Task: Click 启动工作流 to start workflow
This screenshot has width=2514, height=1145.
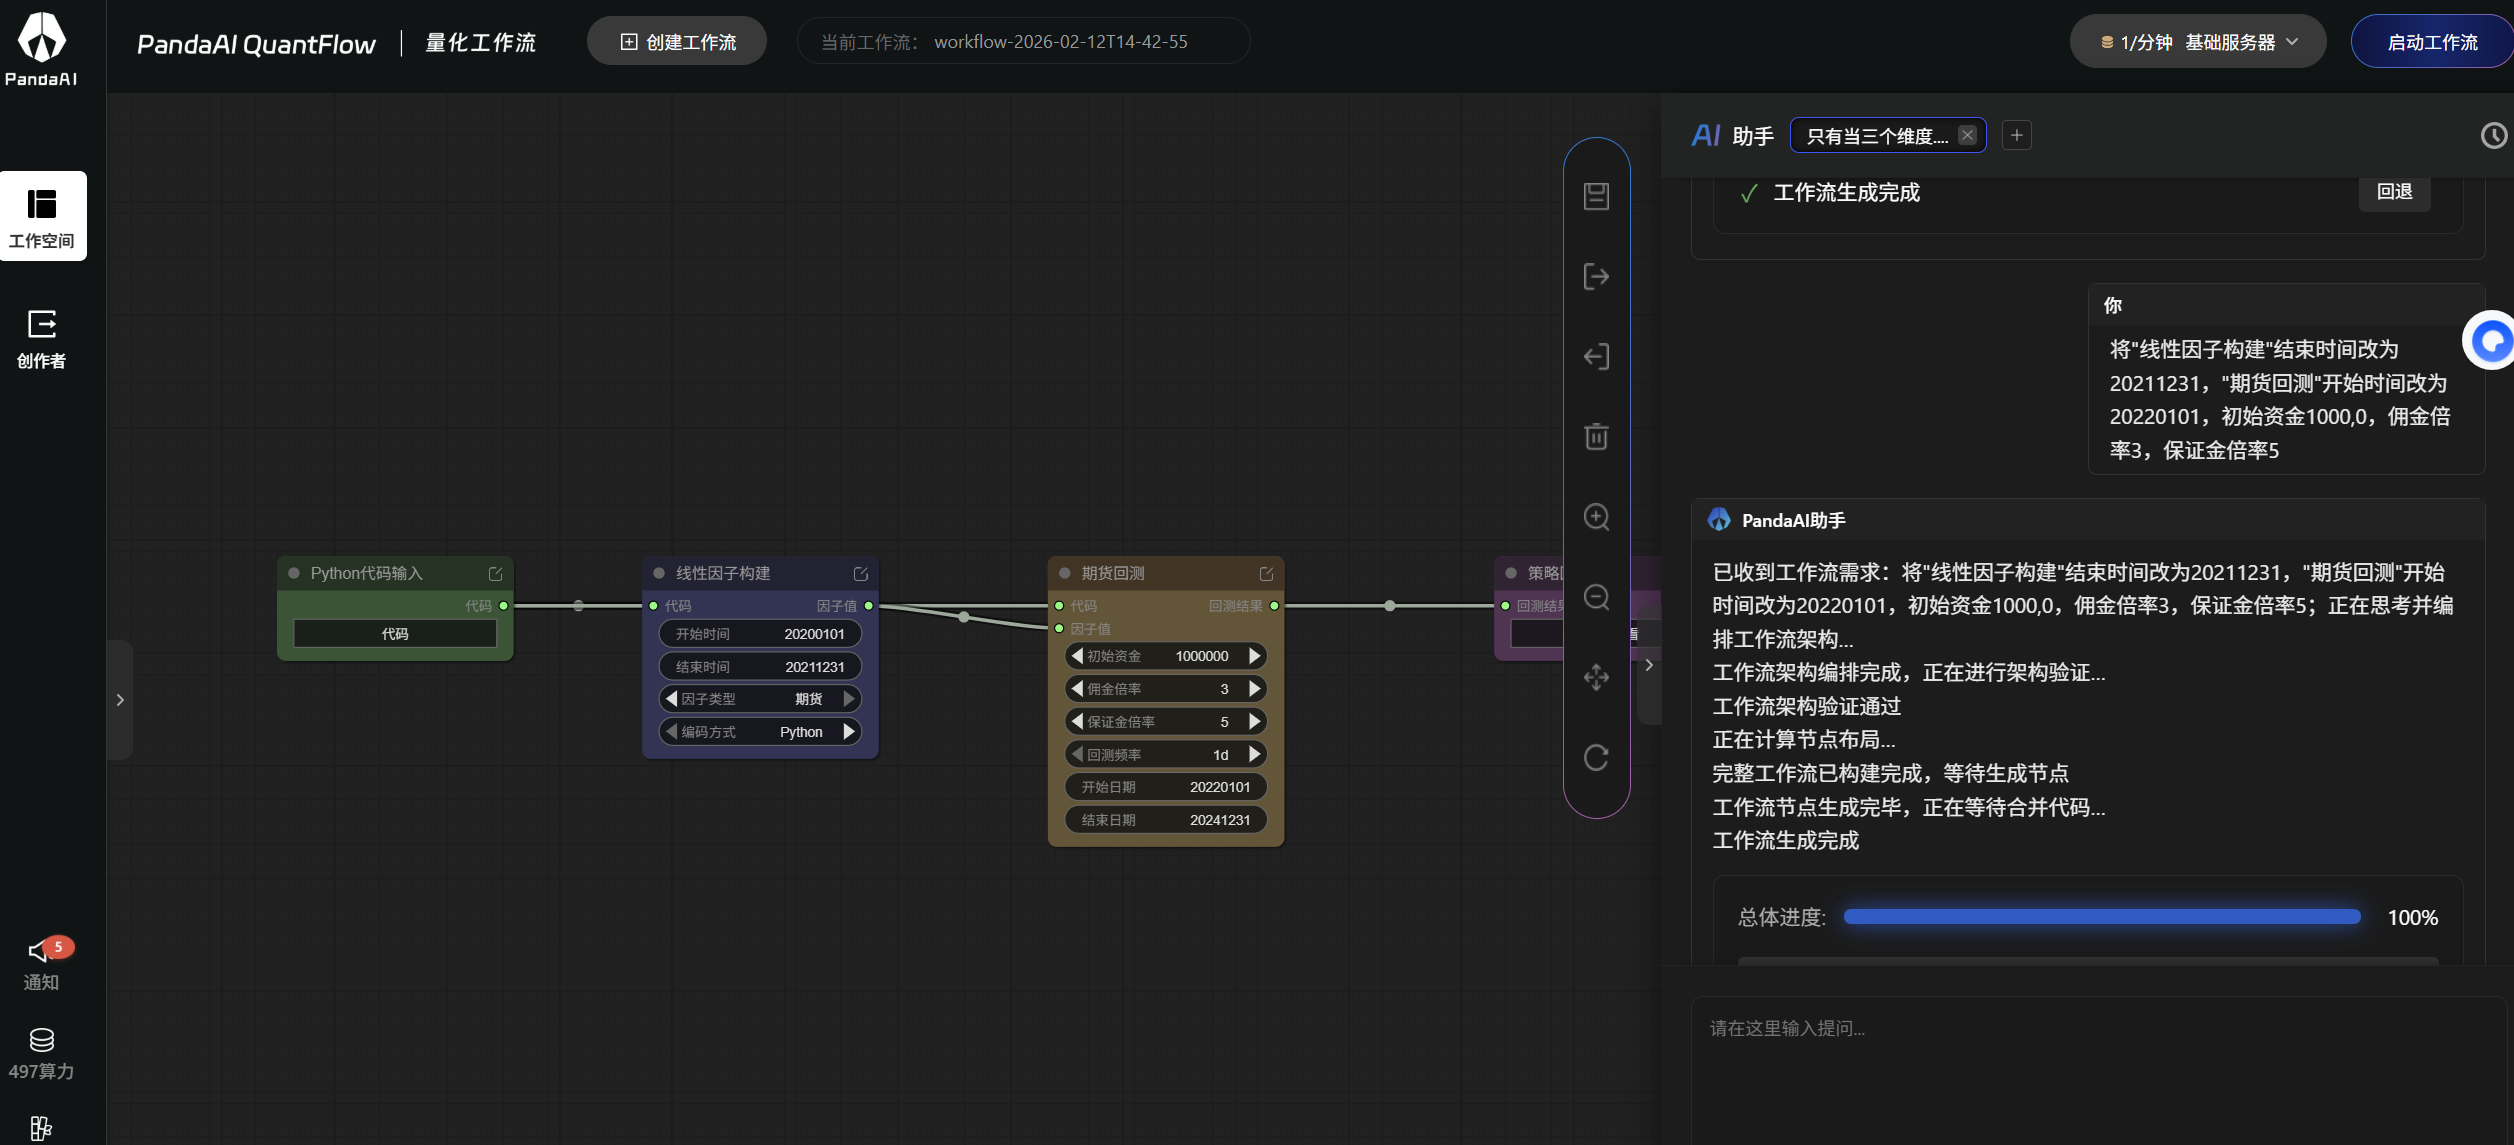Action: (x=2432, y=42)
